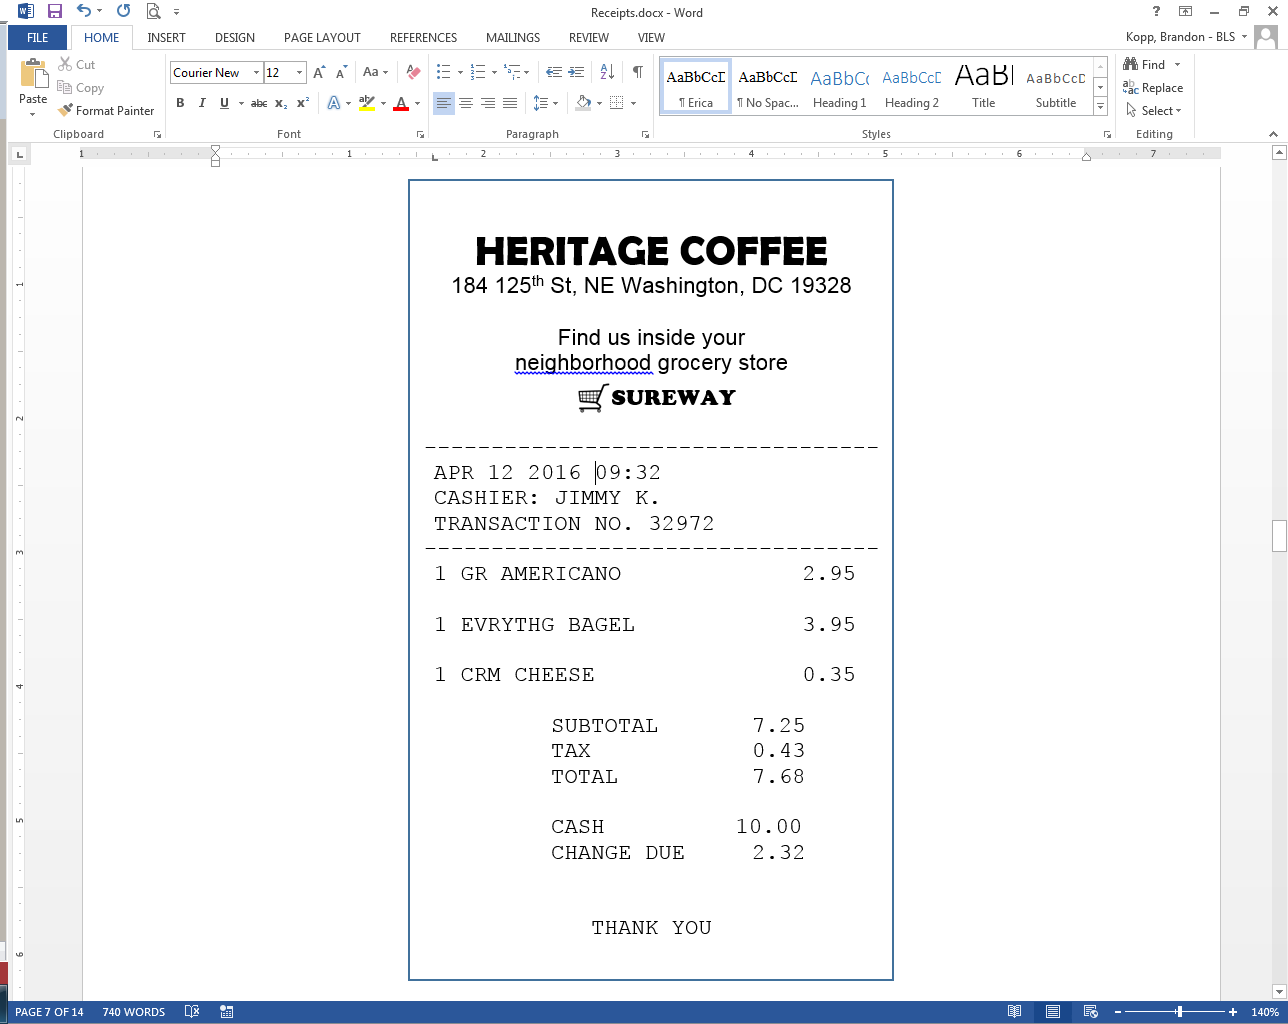Click the page 7 of 14 indicator
The width and height of the screenshot is (1288, 1024).
49,1012
